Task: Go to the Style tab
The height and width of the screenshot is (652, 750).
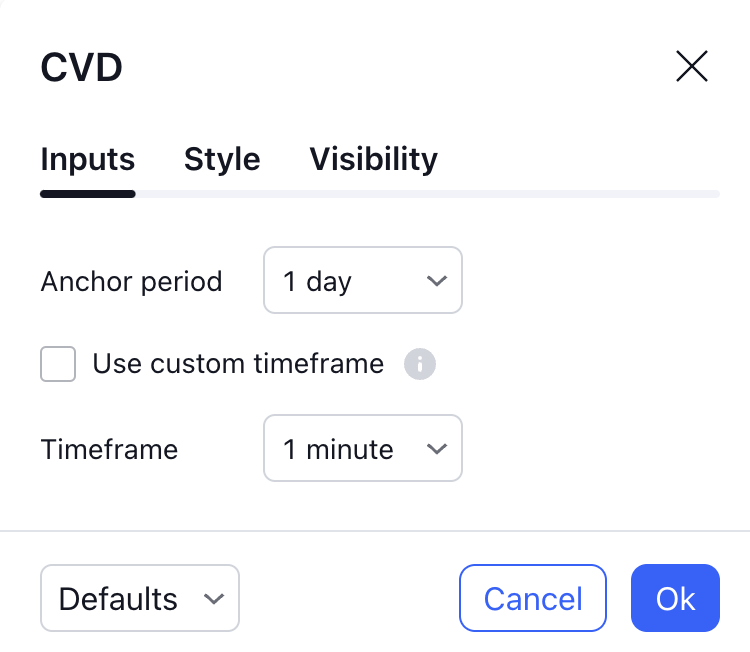Action: [222, 159]
